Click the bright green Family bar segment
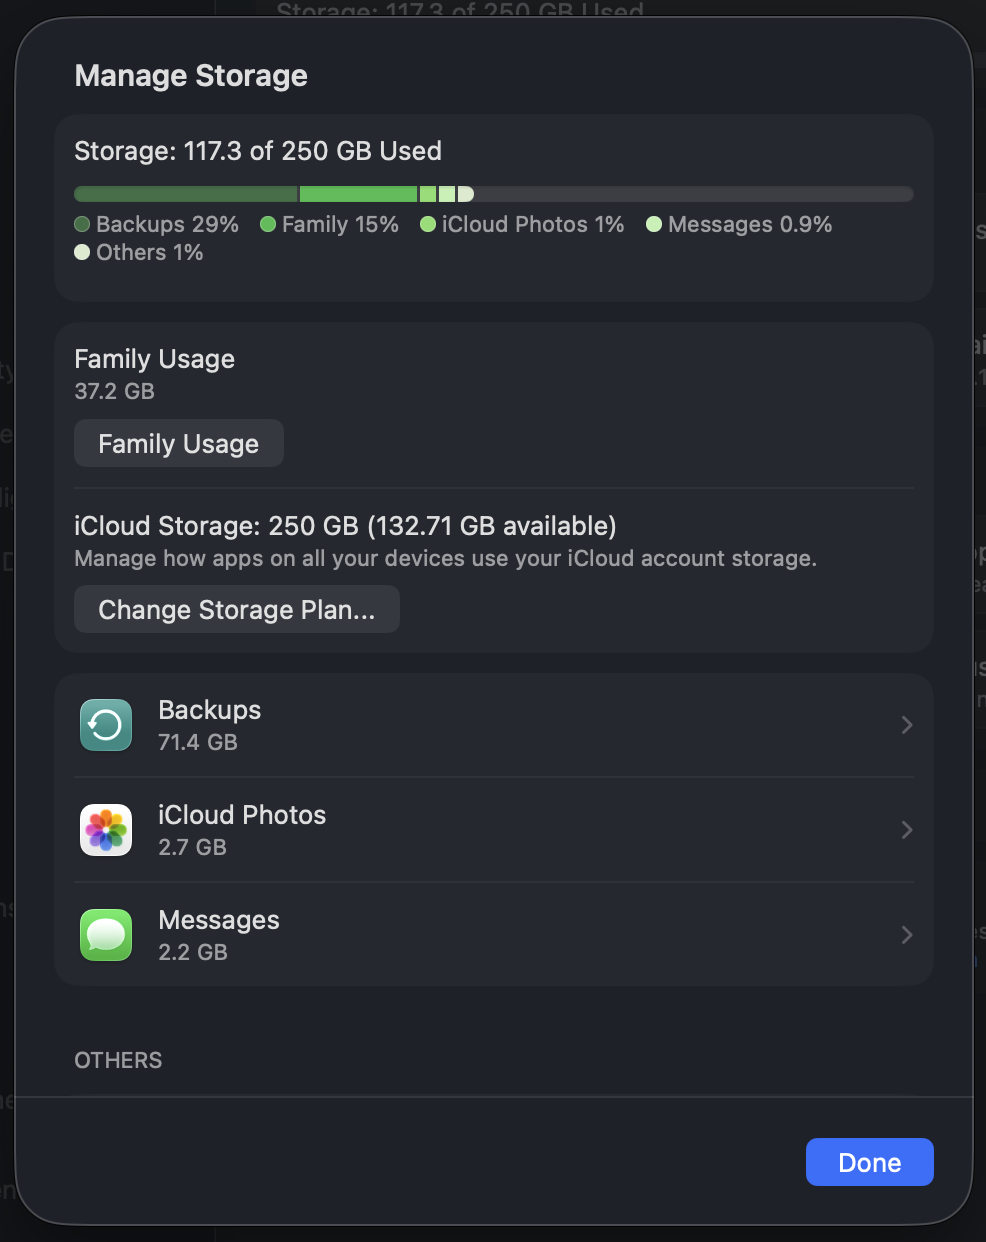 tap(358, 194)
